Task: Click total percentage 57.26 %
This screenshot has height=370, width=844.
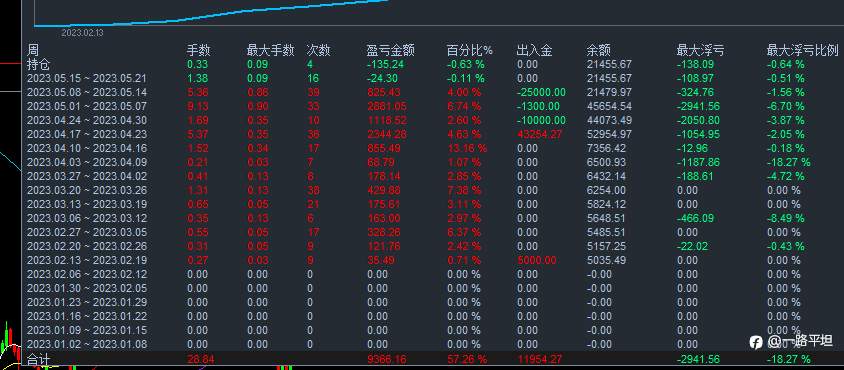Action: [467, 359]
